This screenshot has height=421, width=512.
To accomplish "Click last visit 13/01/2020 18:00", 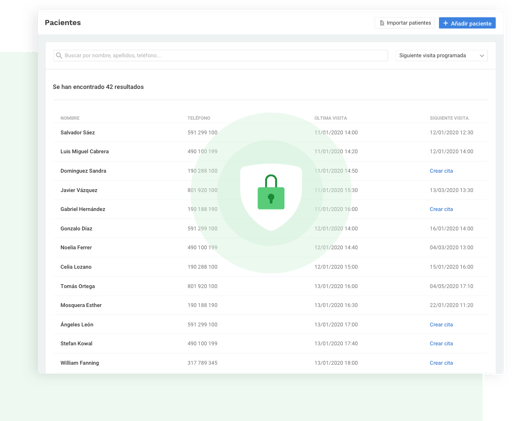I will [x=336, y=363].
